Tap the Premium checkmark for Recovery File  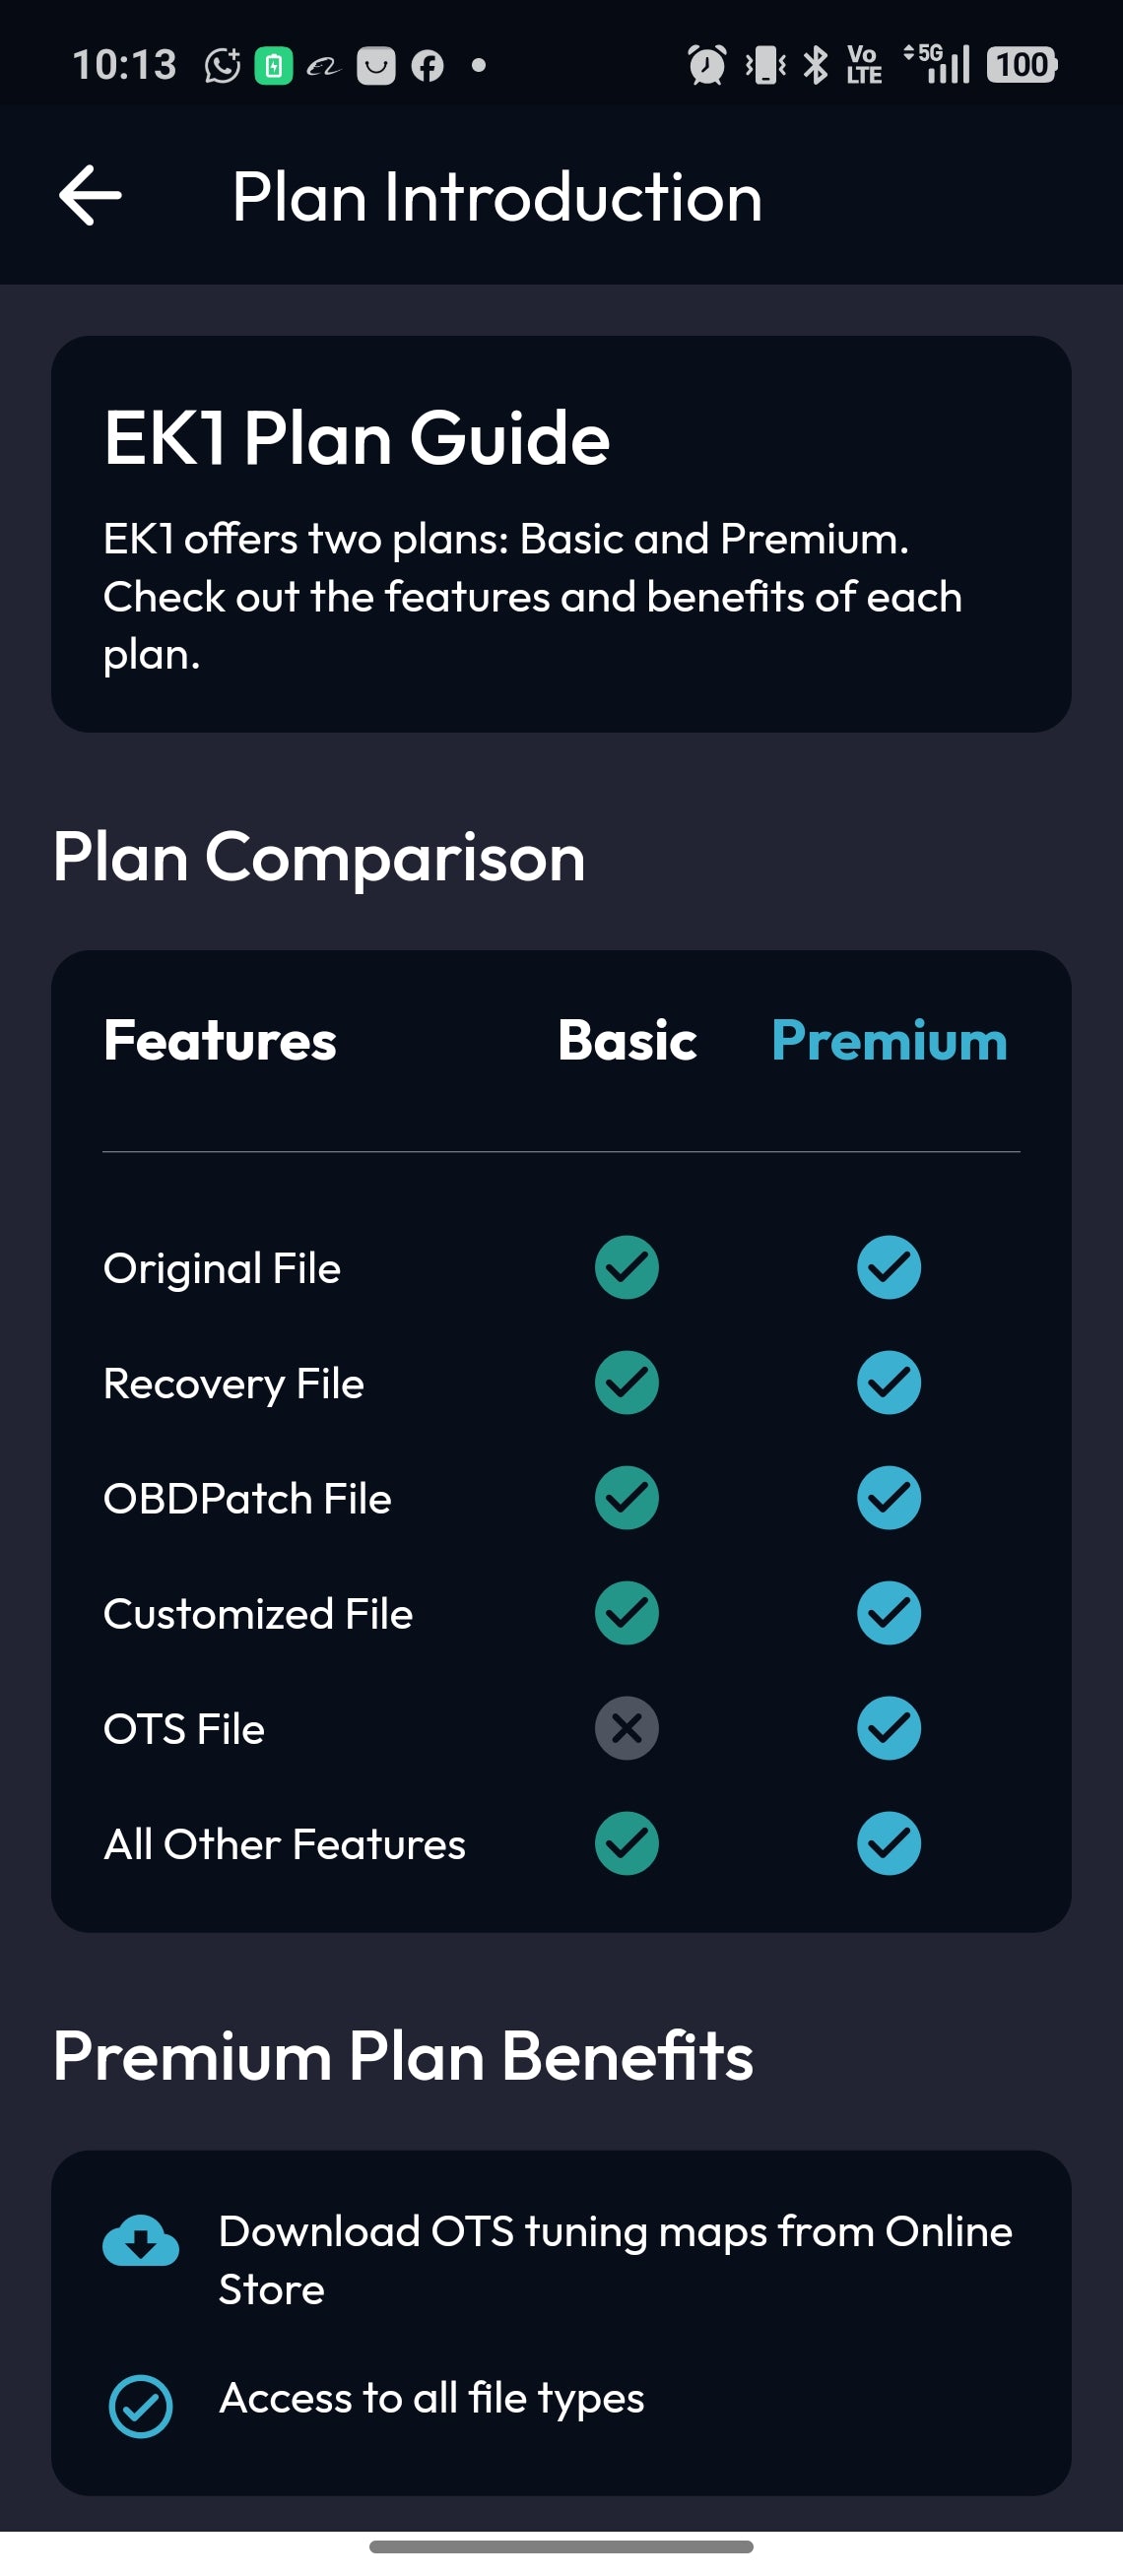pyautogui.click(x=888, y=1383)
